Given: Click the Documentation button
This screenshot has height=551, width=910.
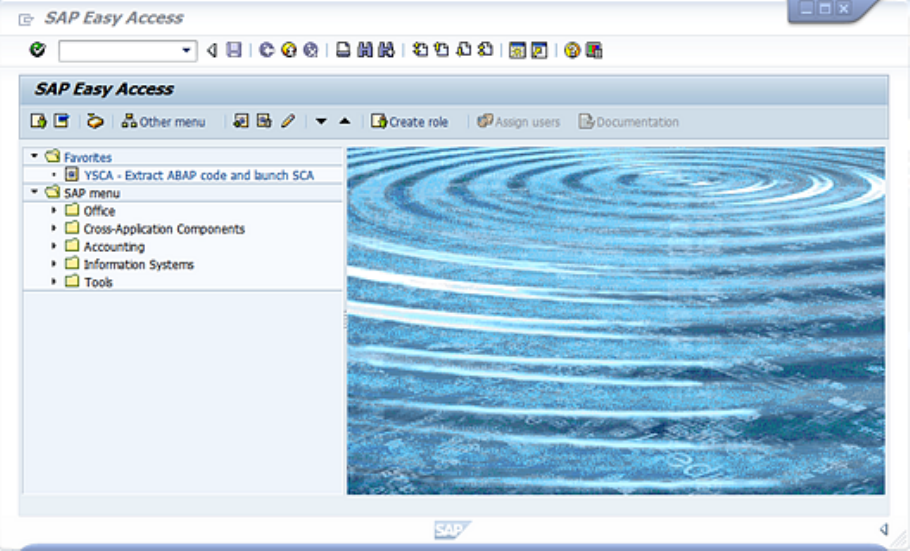Looking at the screenshot, I should click(629, 121).
